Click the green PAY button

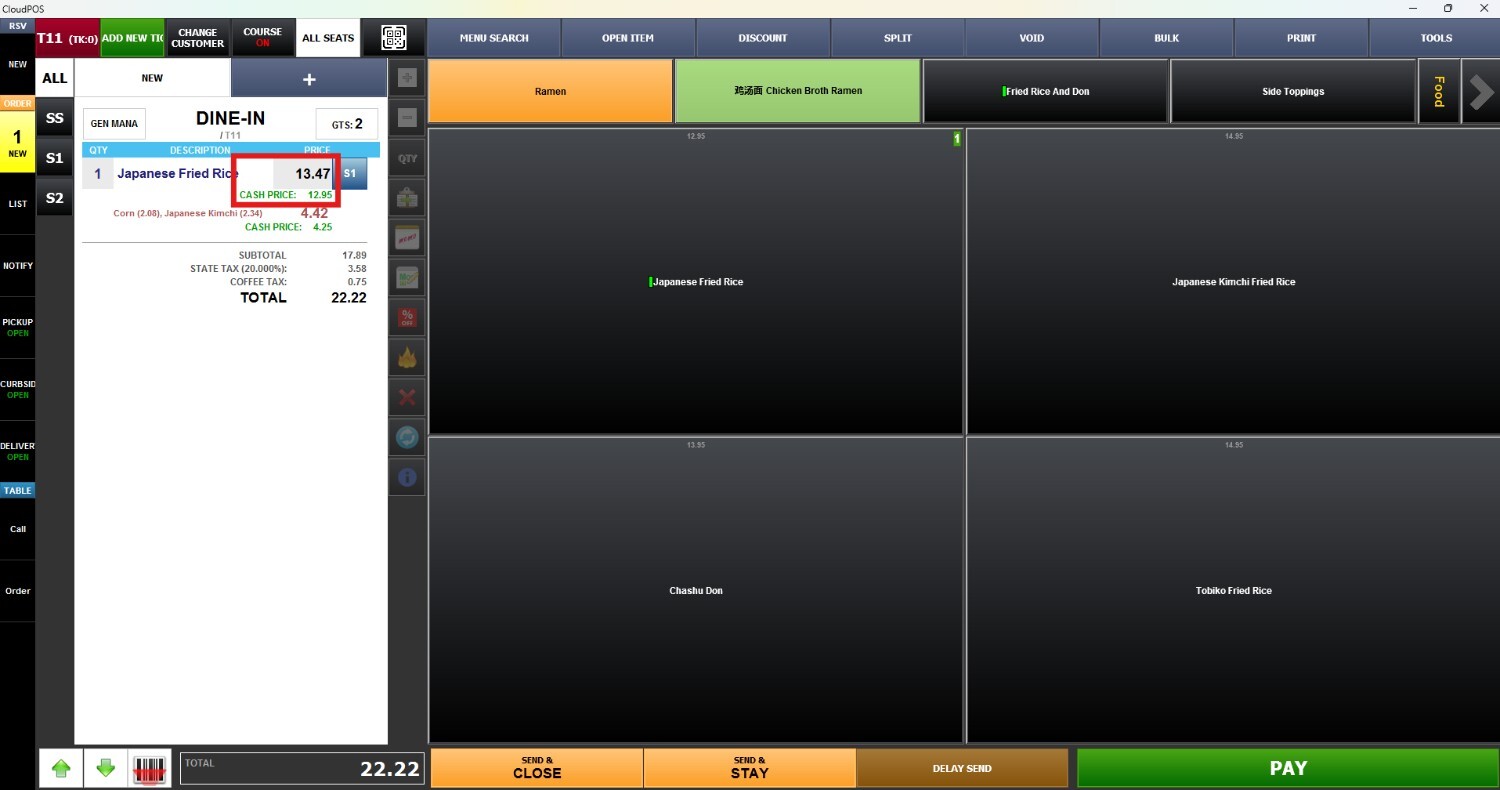[1288, 768]
